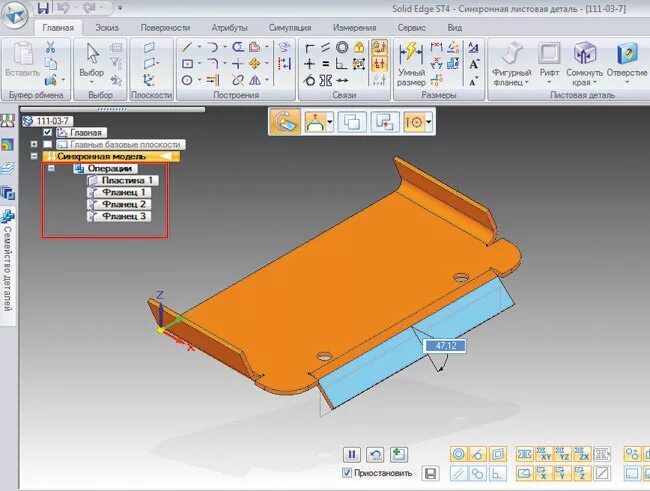
Task: Open the quick access toolbar customize dropdown
Action: point(120,7)
